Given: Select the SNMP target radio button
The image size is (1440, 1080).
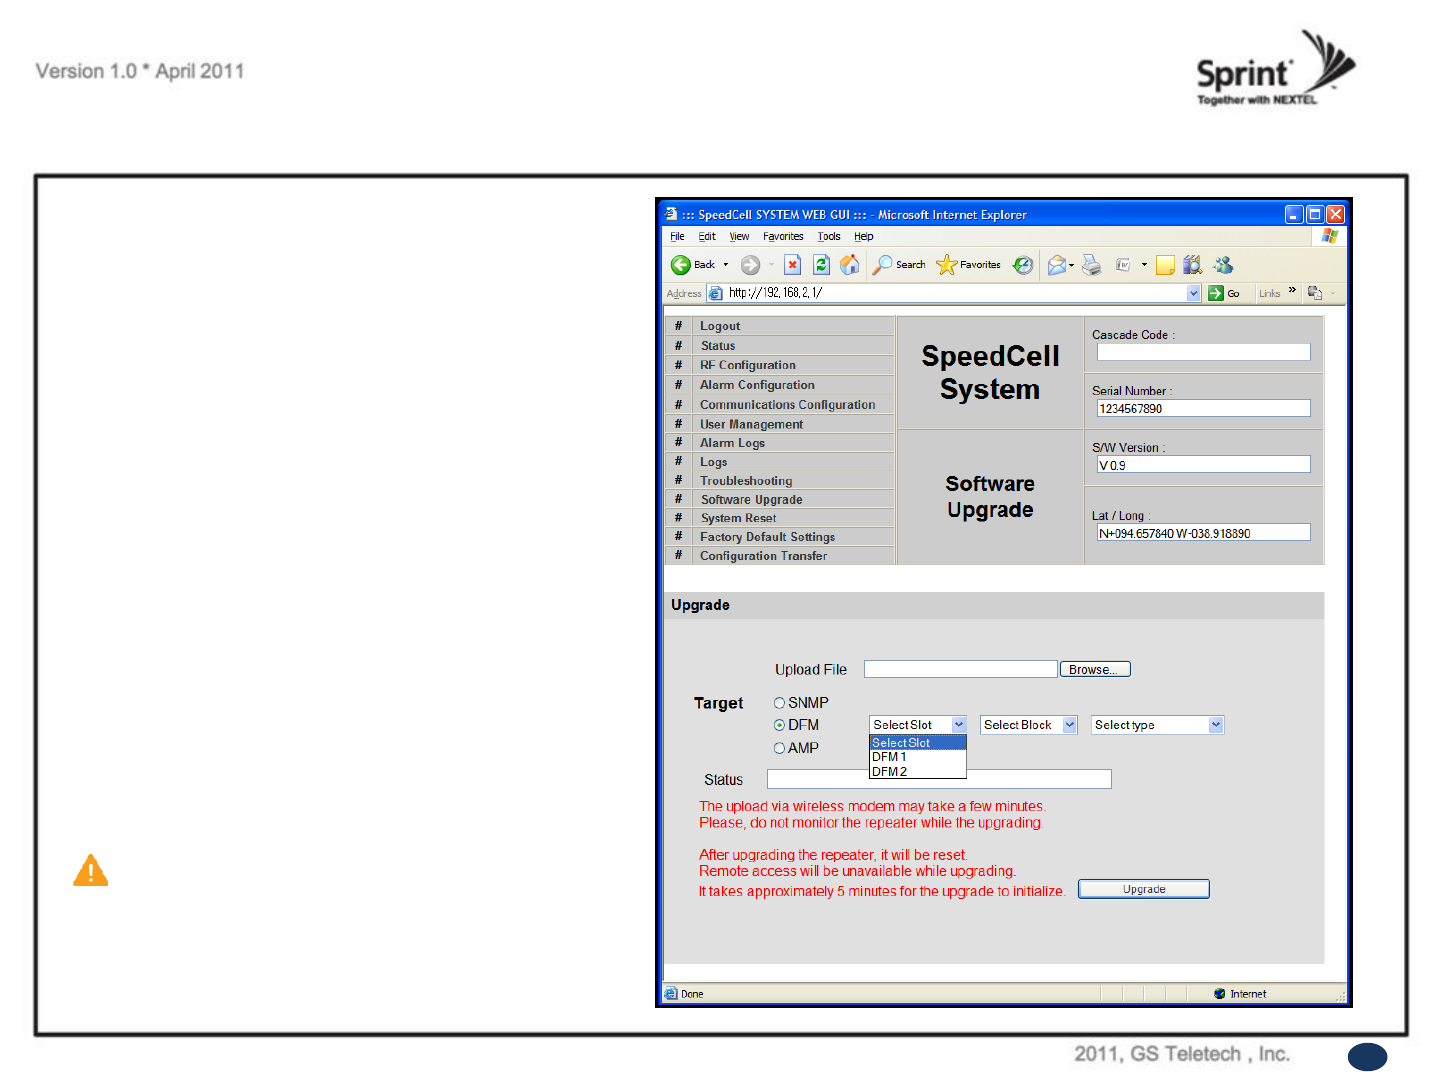Looking at the screenshot, I should [x=779, y=703].
